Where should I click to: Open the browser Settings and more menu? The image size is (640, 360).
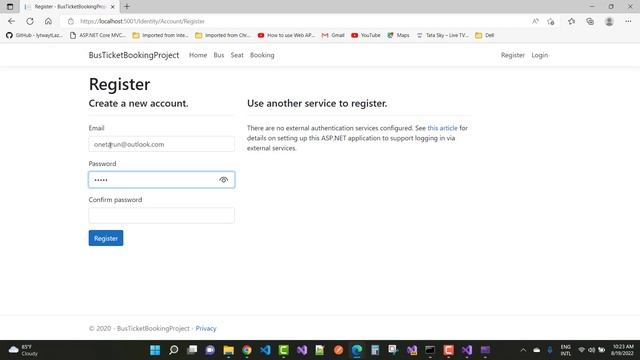point(628,21)
